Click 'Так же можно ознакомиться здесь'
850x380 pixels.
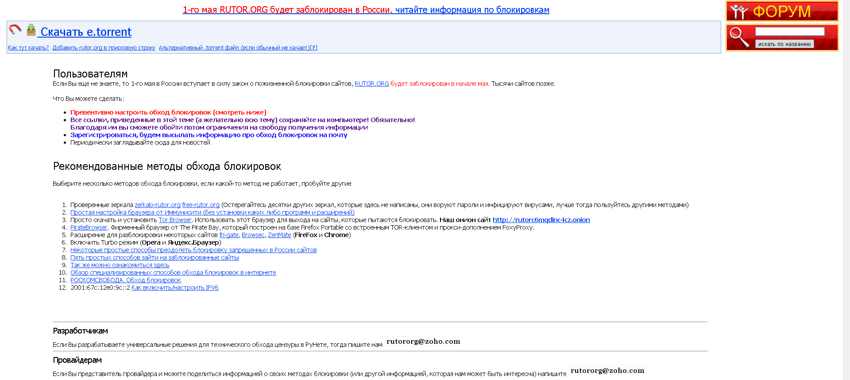(120, 265)
